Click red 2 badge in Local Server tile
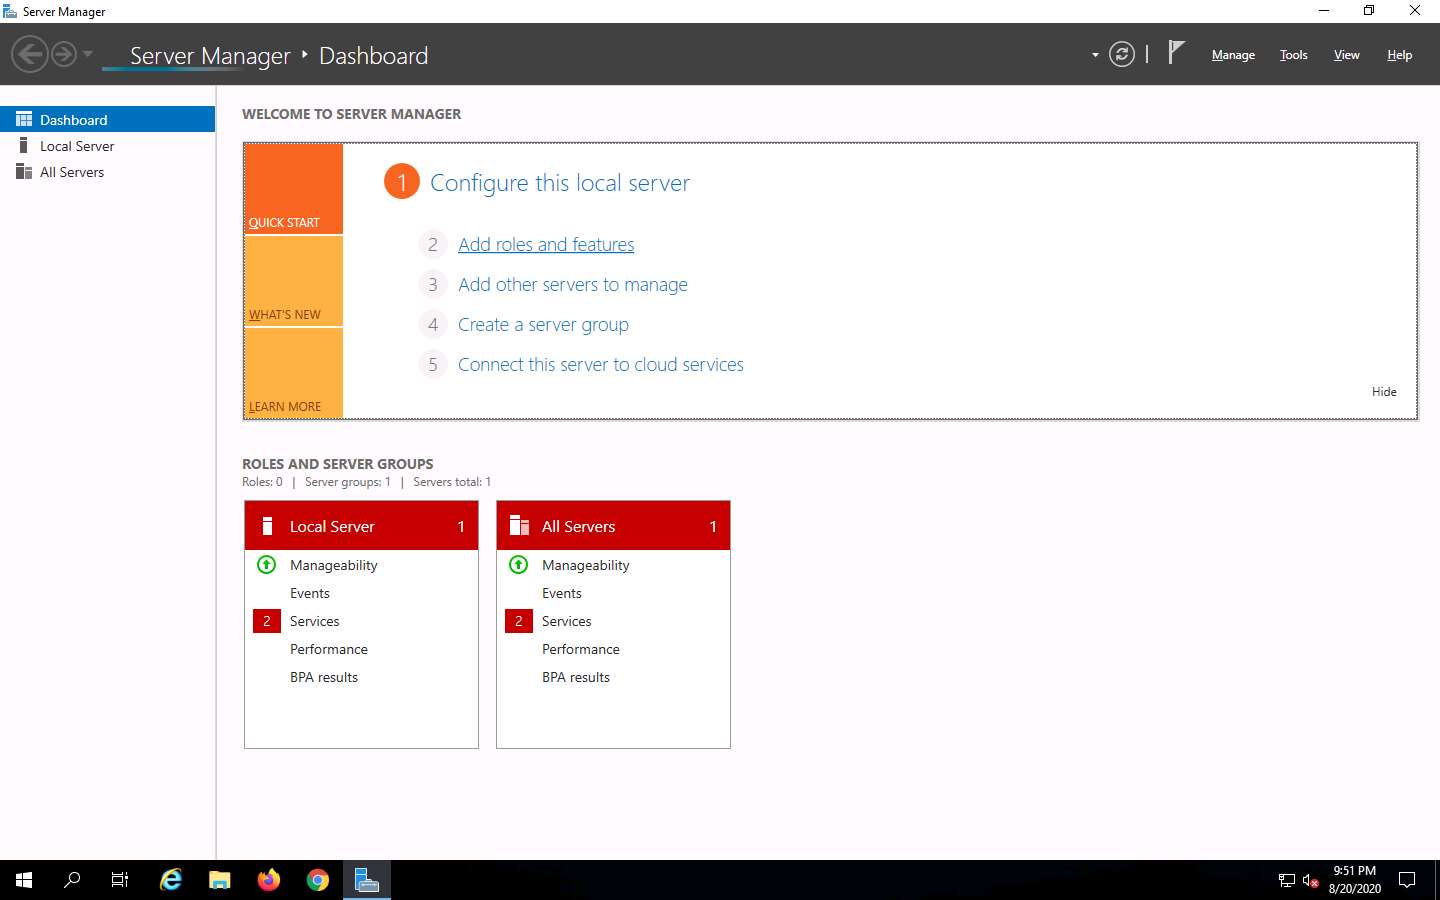1440x900 pixels. 267,621
